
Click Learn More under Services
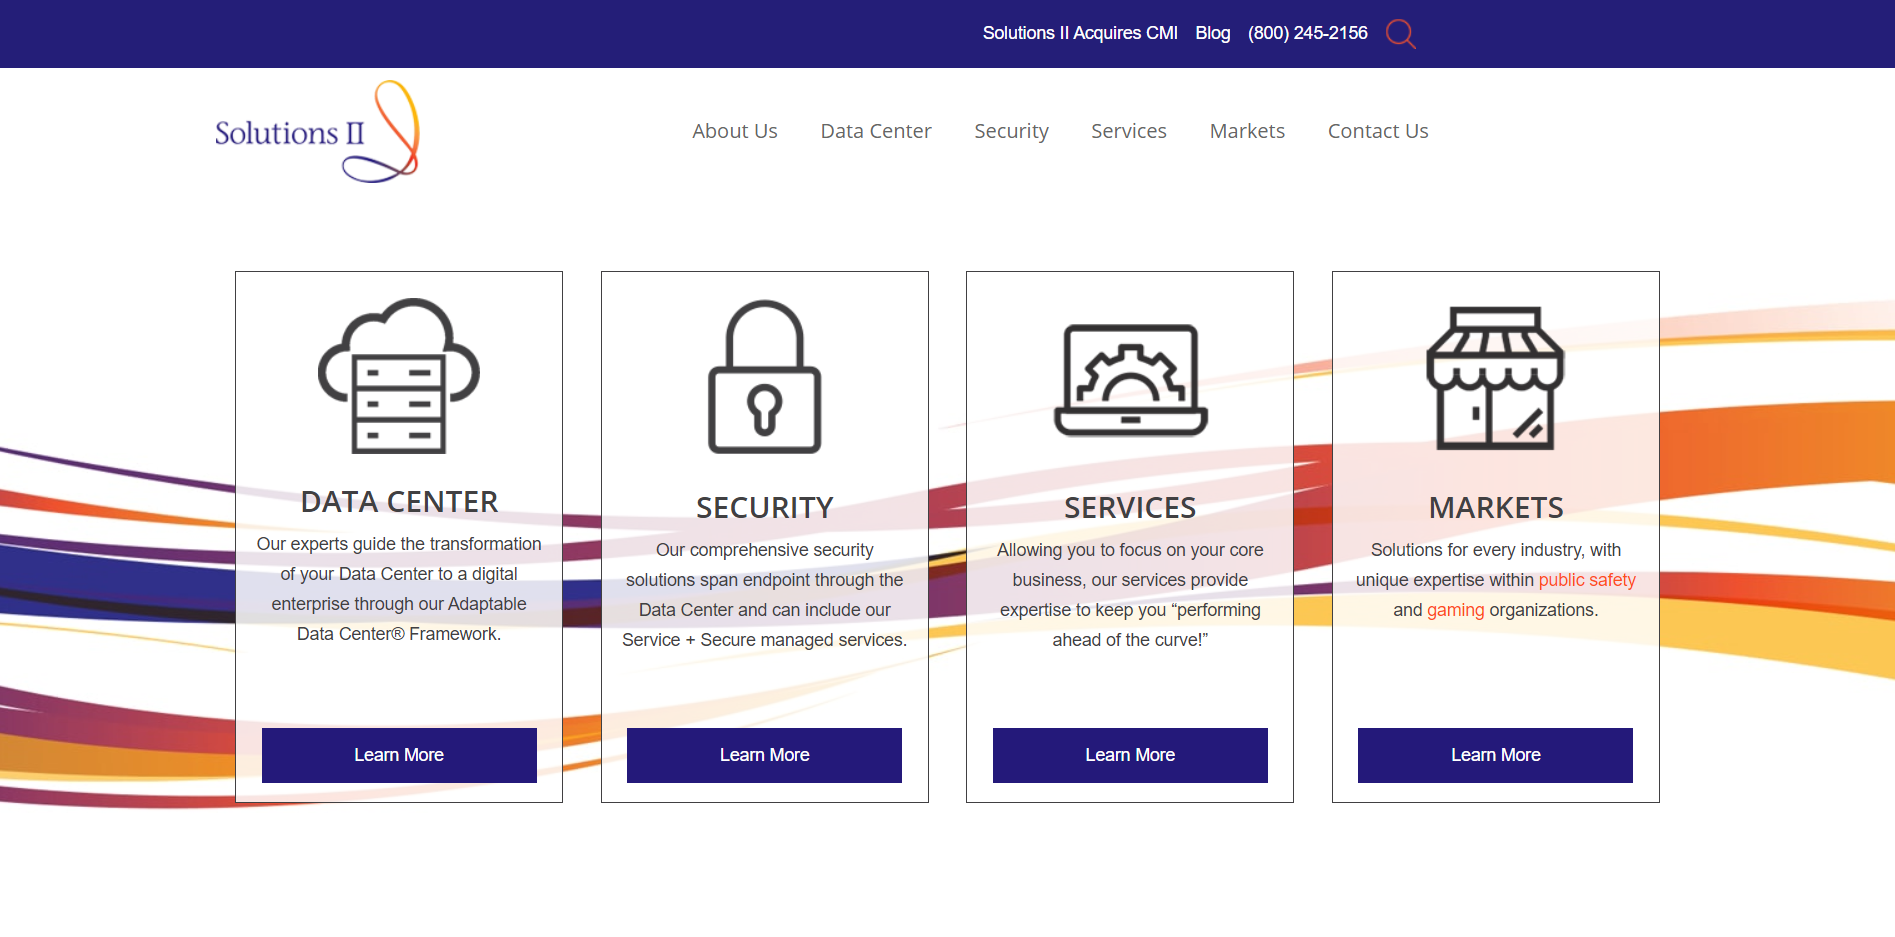[x=1130, y=755]
